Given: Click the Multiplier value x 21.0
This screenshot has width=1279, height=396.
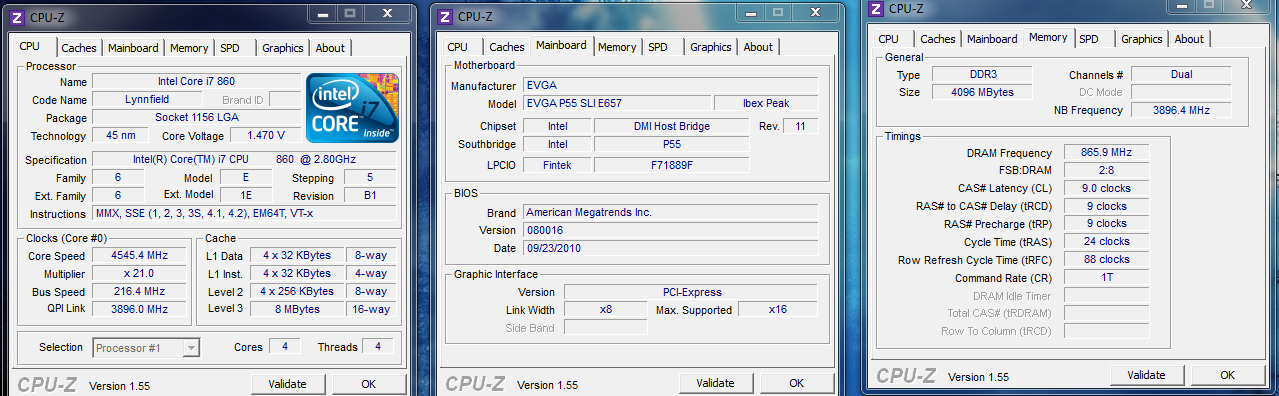Looking at the screenshot, I should point(139,273).
